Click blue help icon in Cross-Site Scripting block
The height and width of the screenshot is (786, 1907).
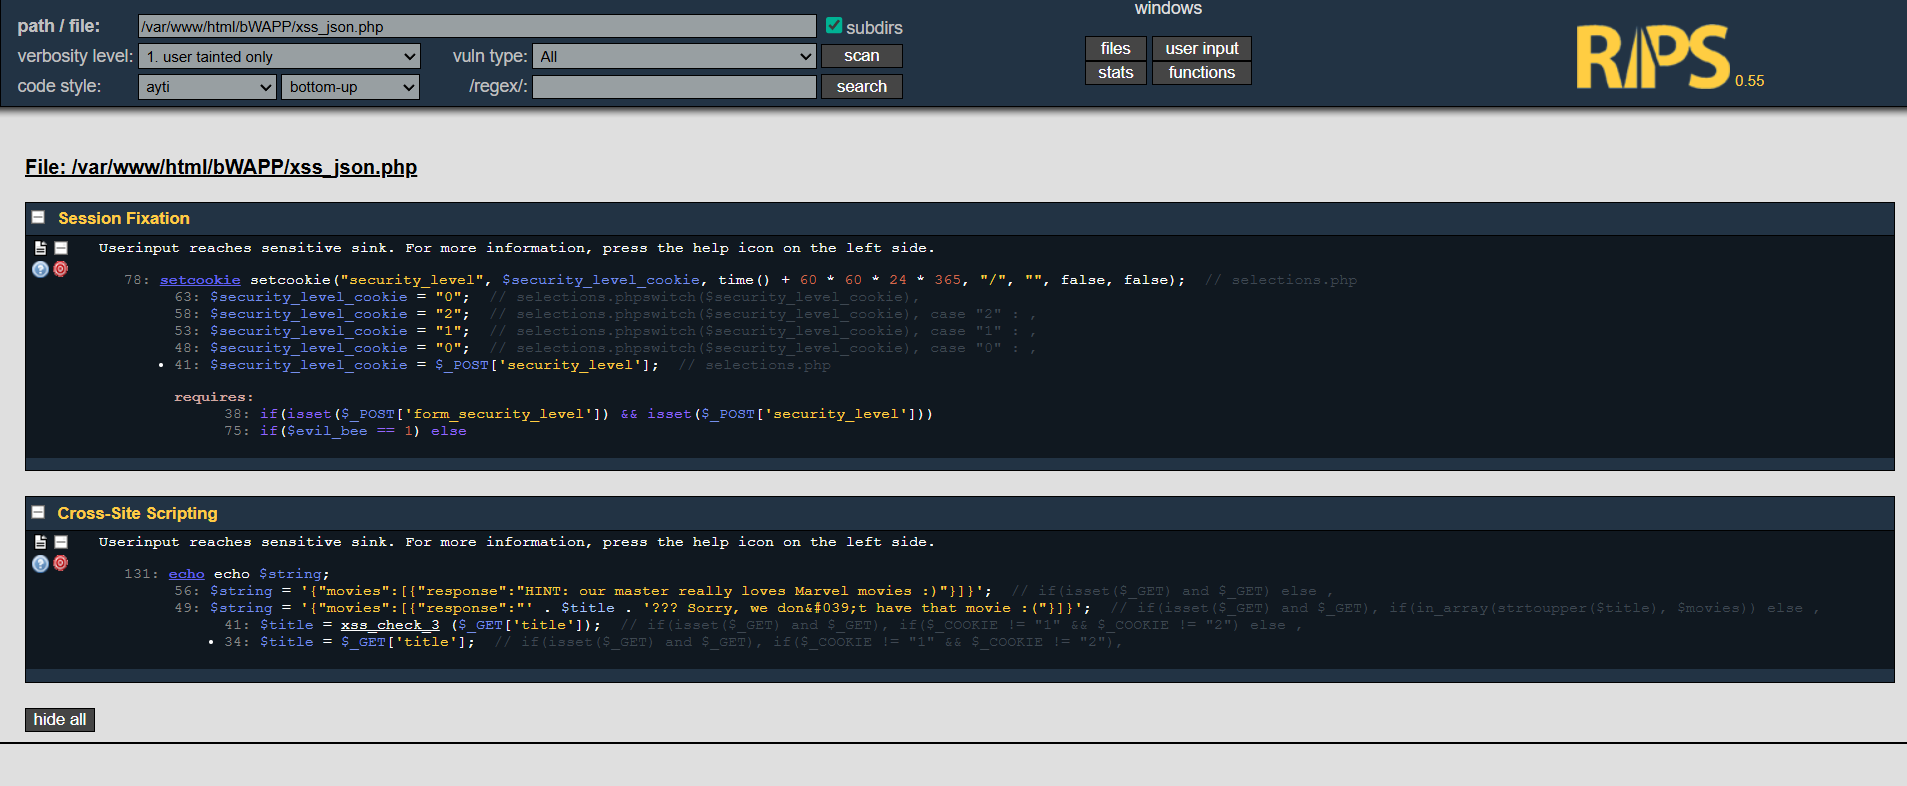pos(40,563)
